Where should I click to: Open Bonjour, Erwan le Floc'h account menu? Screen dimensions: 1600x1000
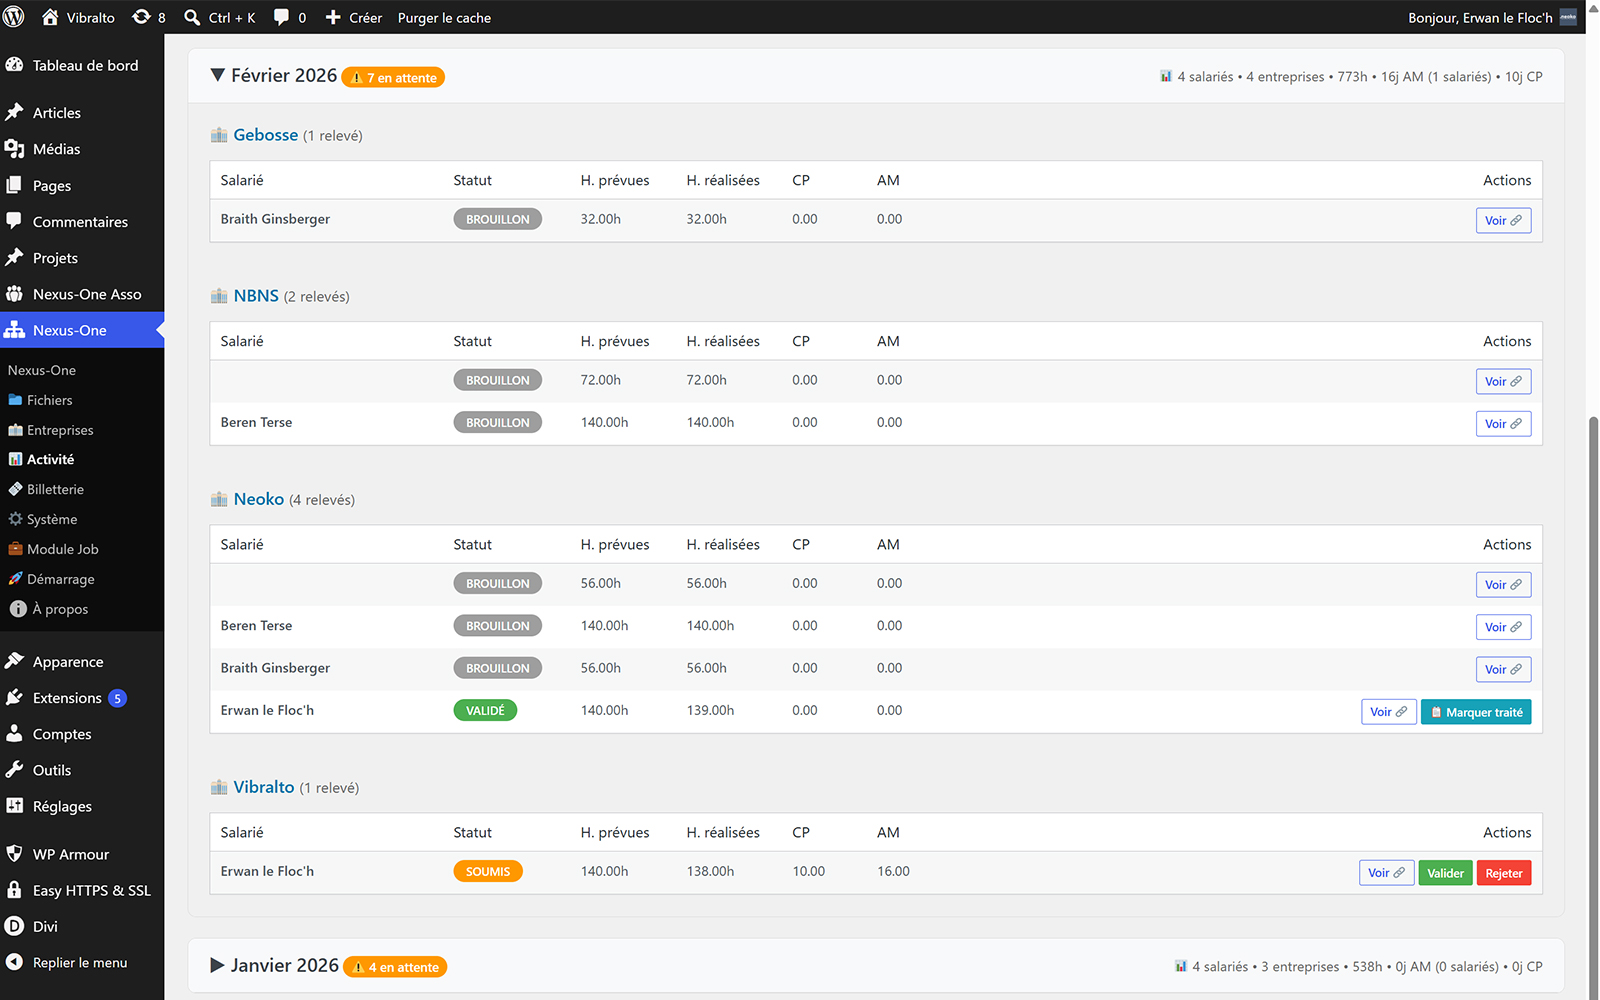click(x=1492, y=17)
